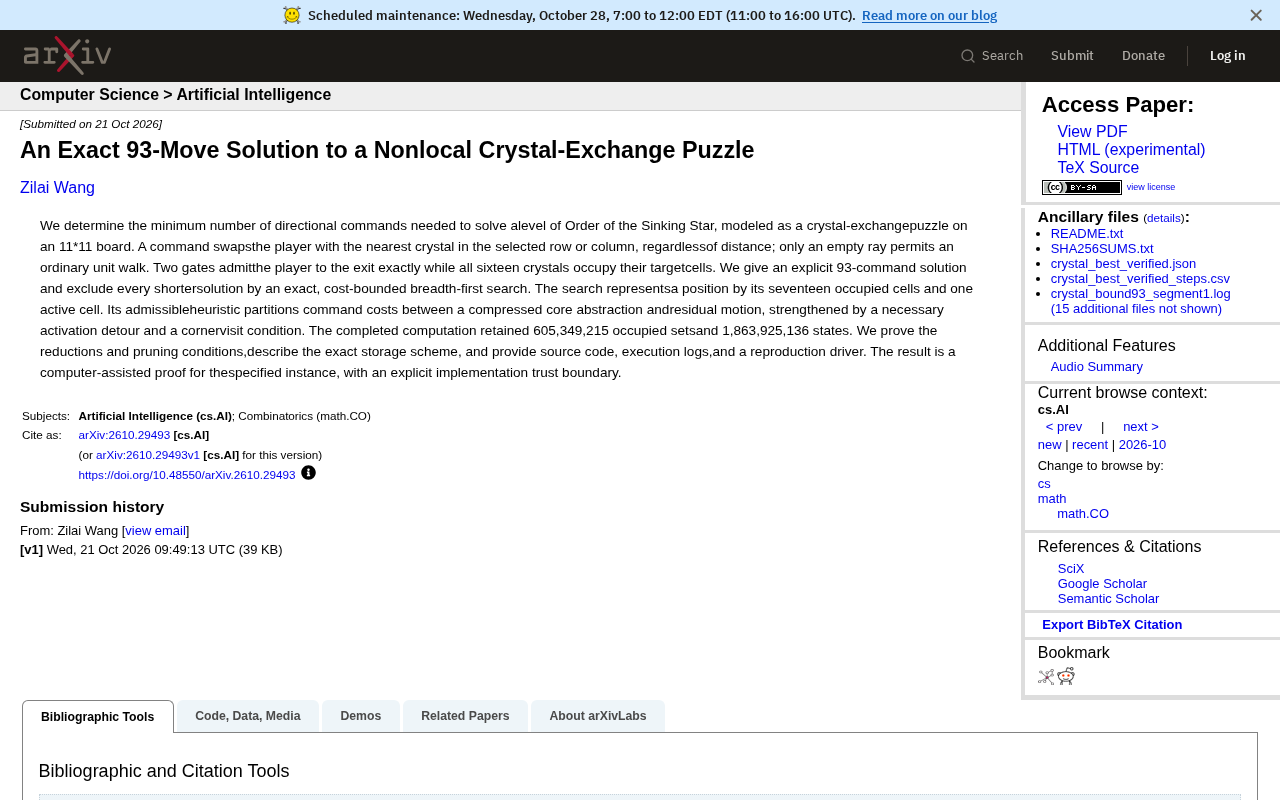Open crystal_best_verified.json file
Screen dimensions: 1280x800
coord(1123,264)
